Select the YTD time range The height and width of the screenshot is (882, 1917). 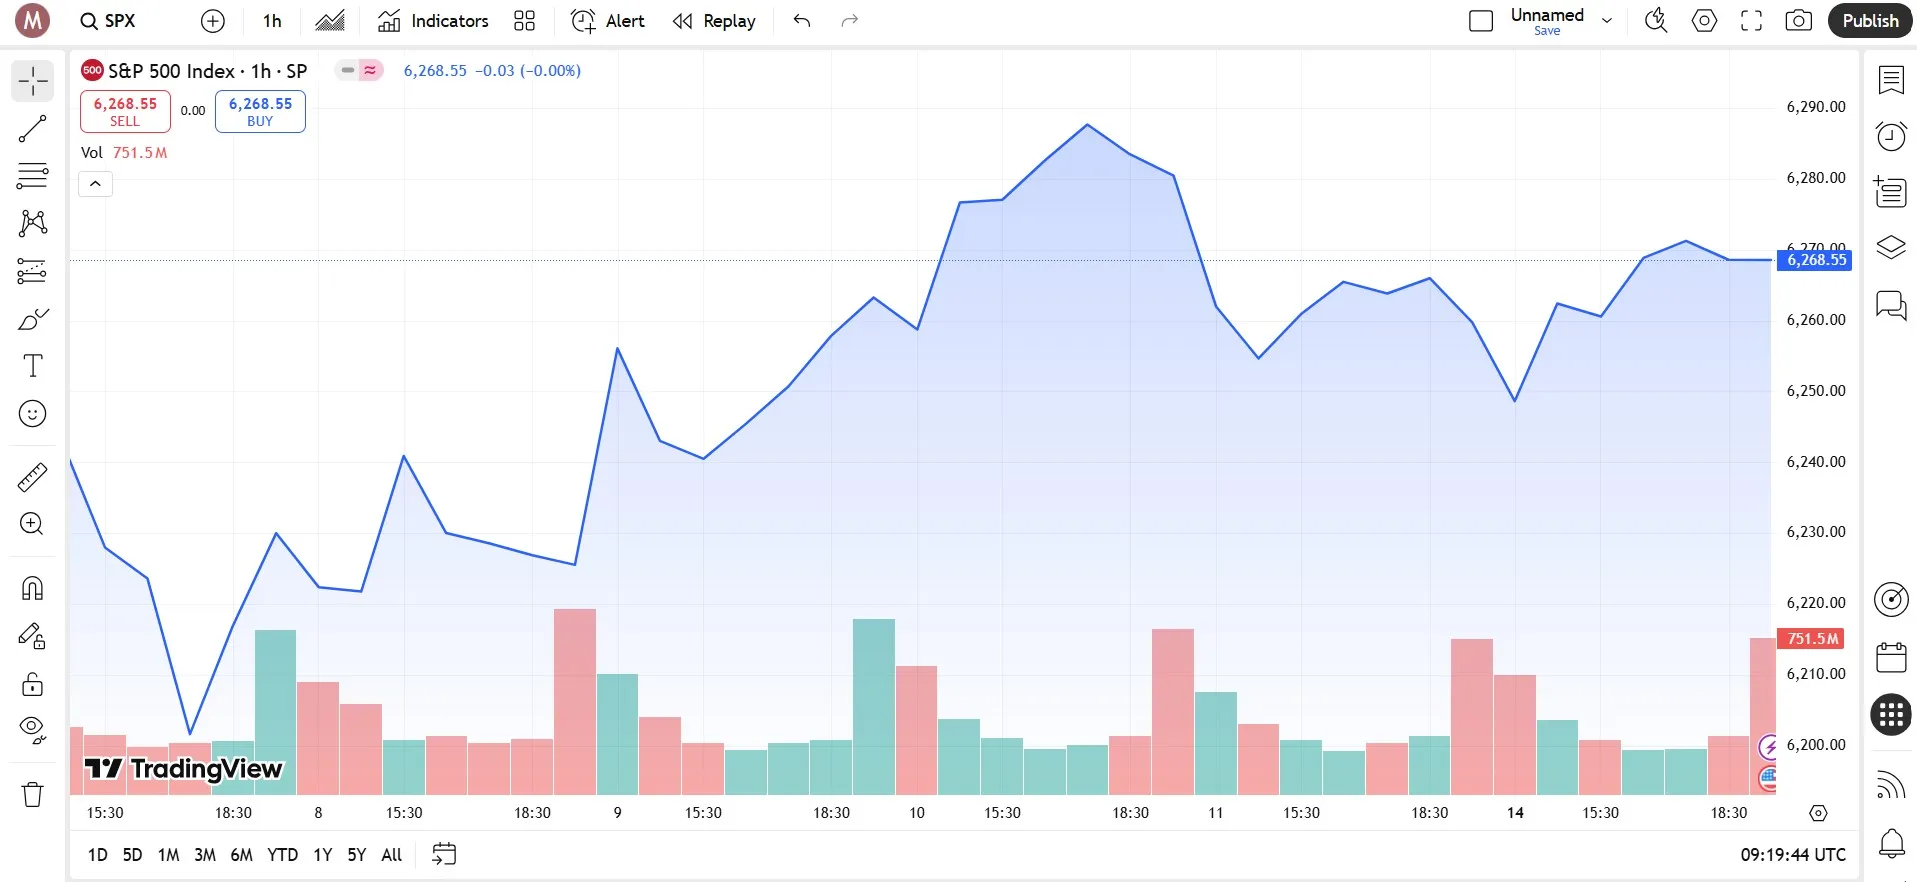282,855
